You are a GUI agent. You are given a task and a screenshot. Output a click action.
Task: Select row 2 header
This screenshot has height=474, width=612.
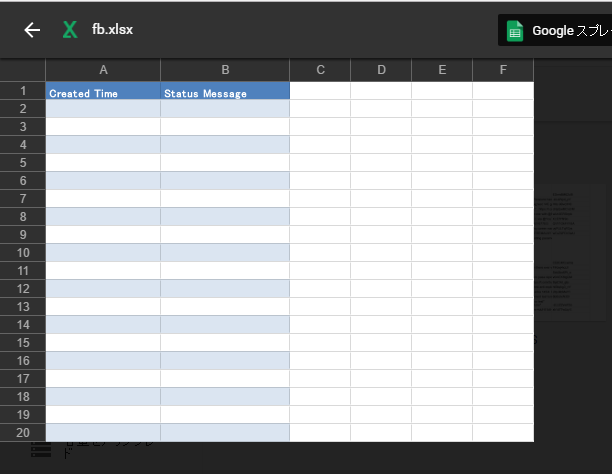tap(23, 109)
